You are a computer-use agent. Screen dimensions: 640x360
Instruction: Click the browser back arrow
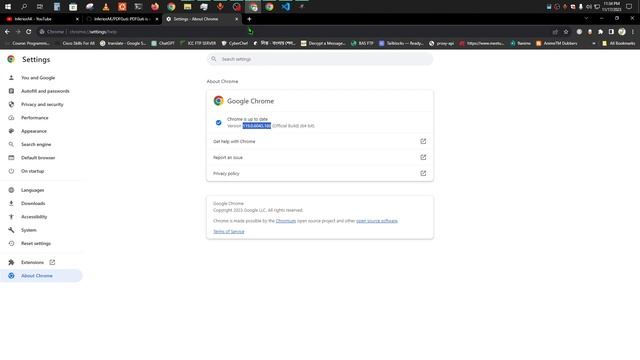pyautogui.click(x=7, y=31)
